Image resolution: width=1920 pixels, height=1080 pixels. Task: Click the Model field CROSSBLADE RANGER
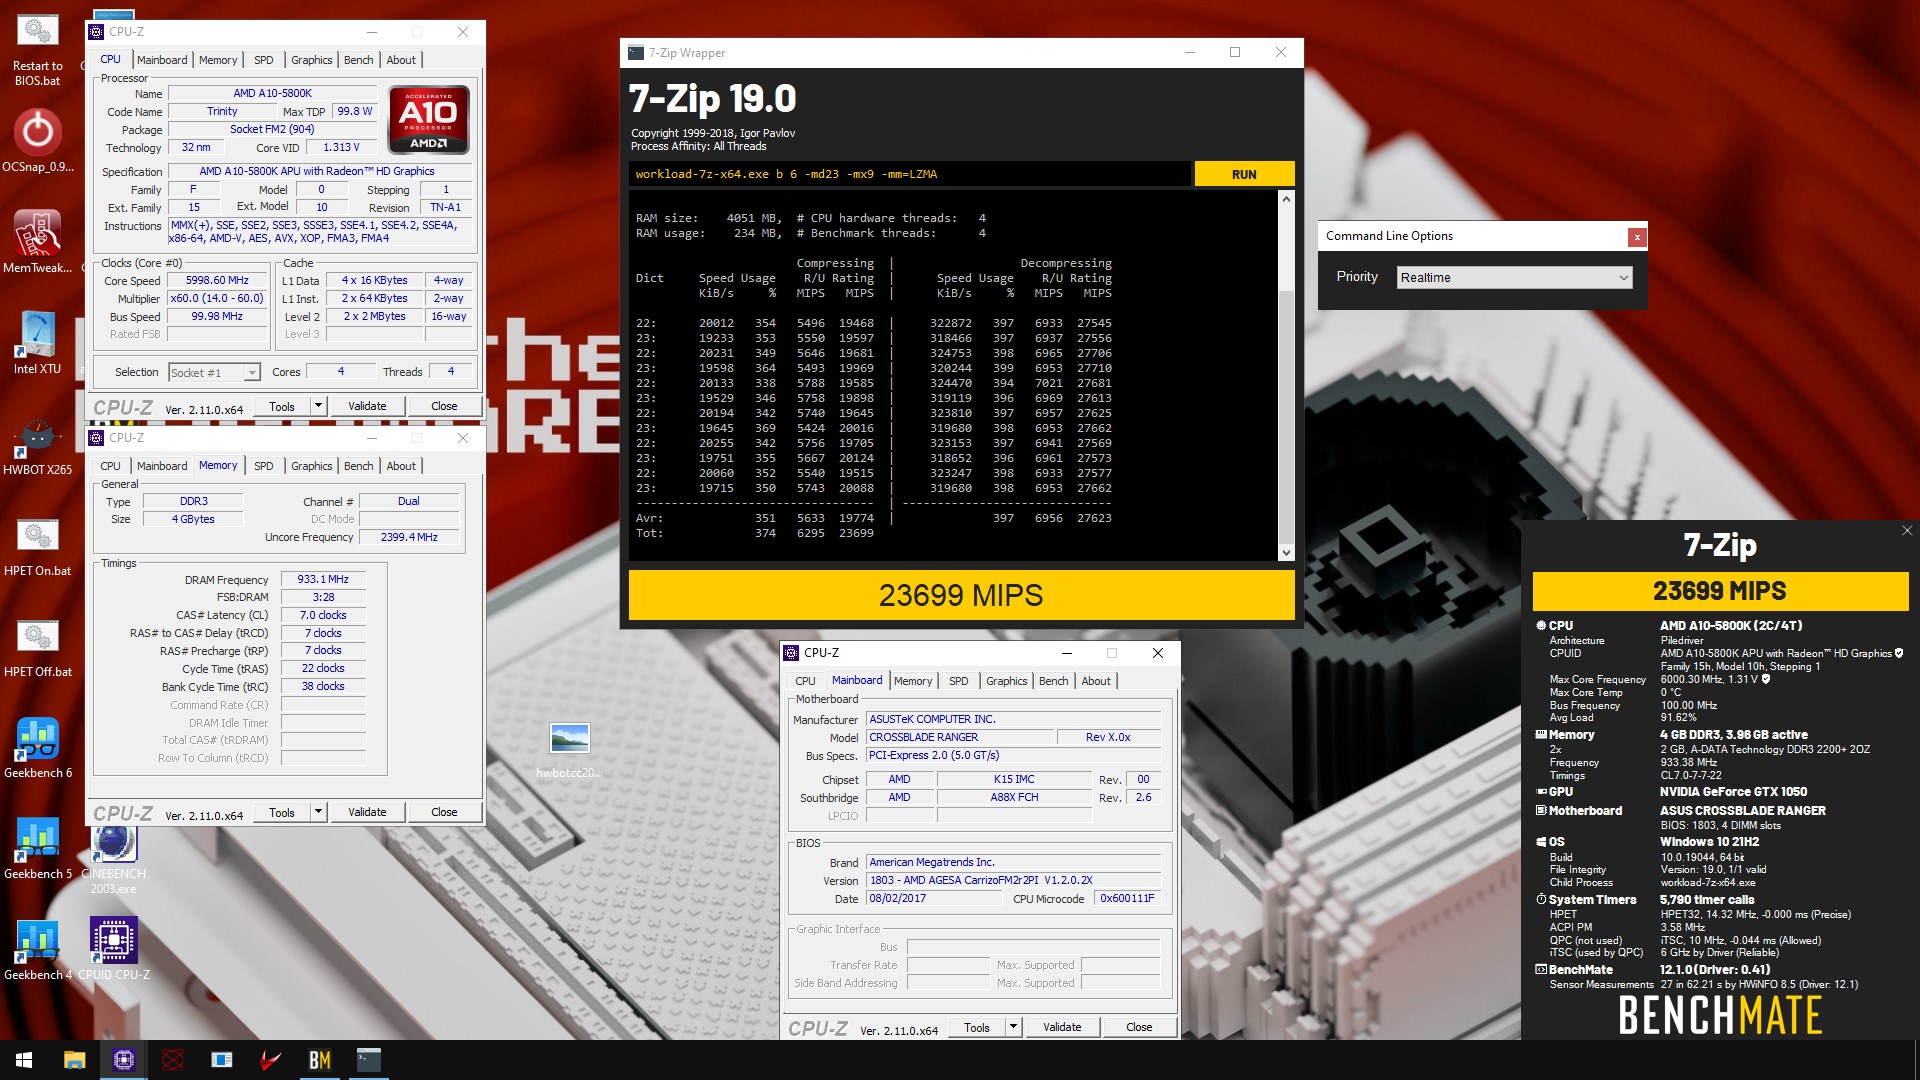(x=960, y=737)
